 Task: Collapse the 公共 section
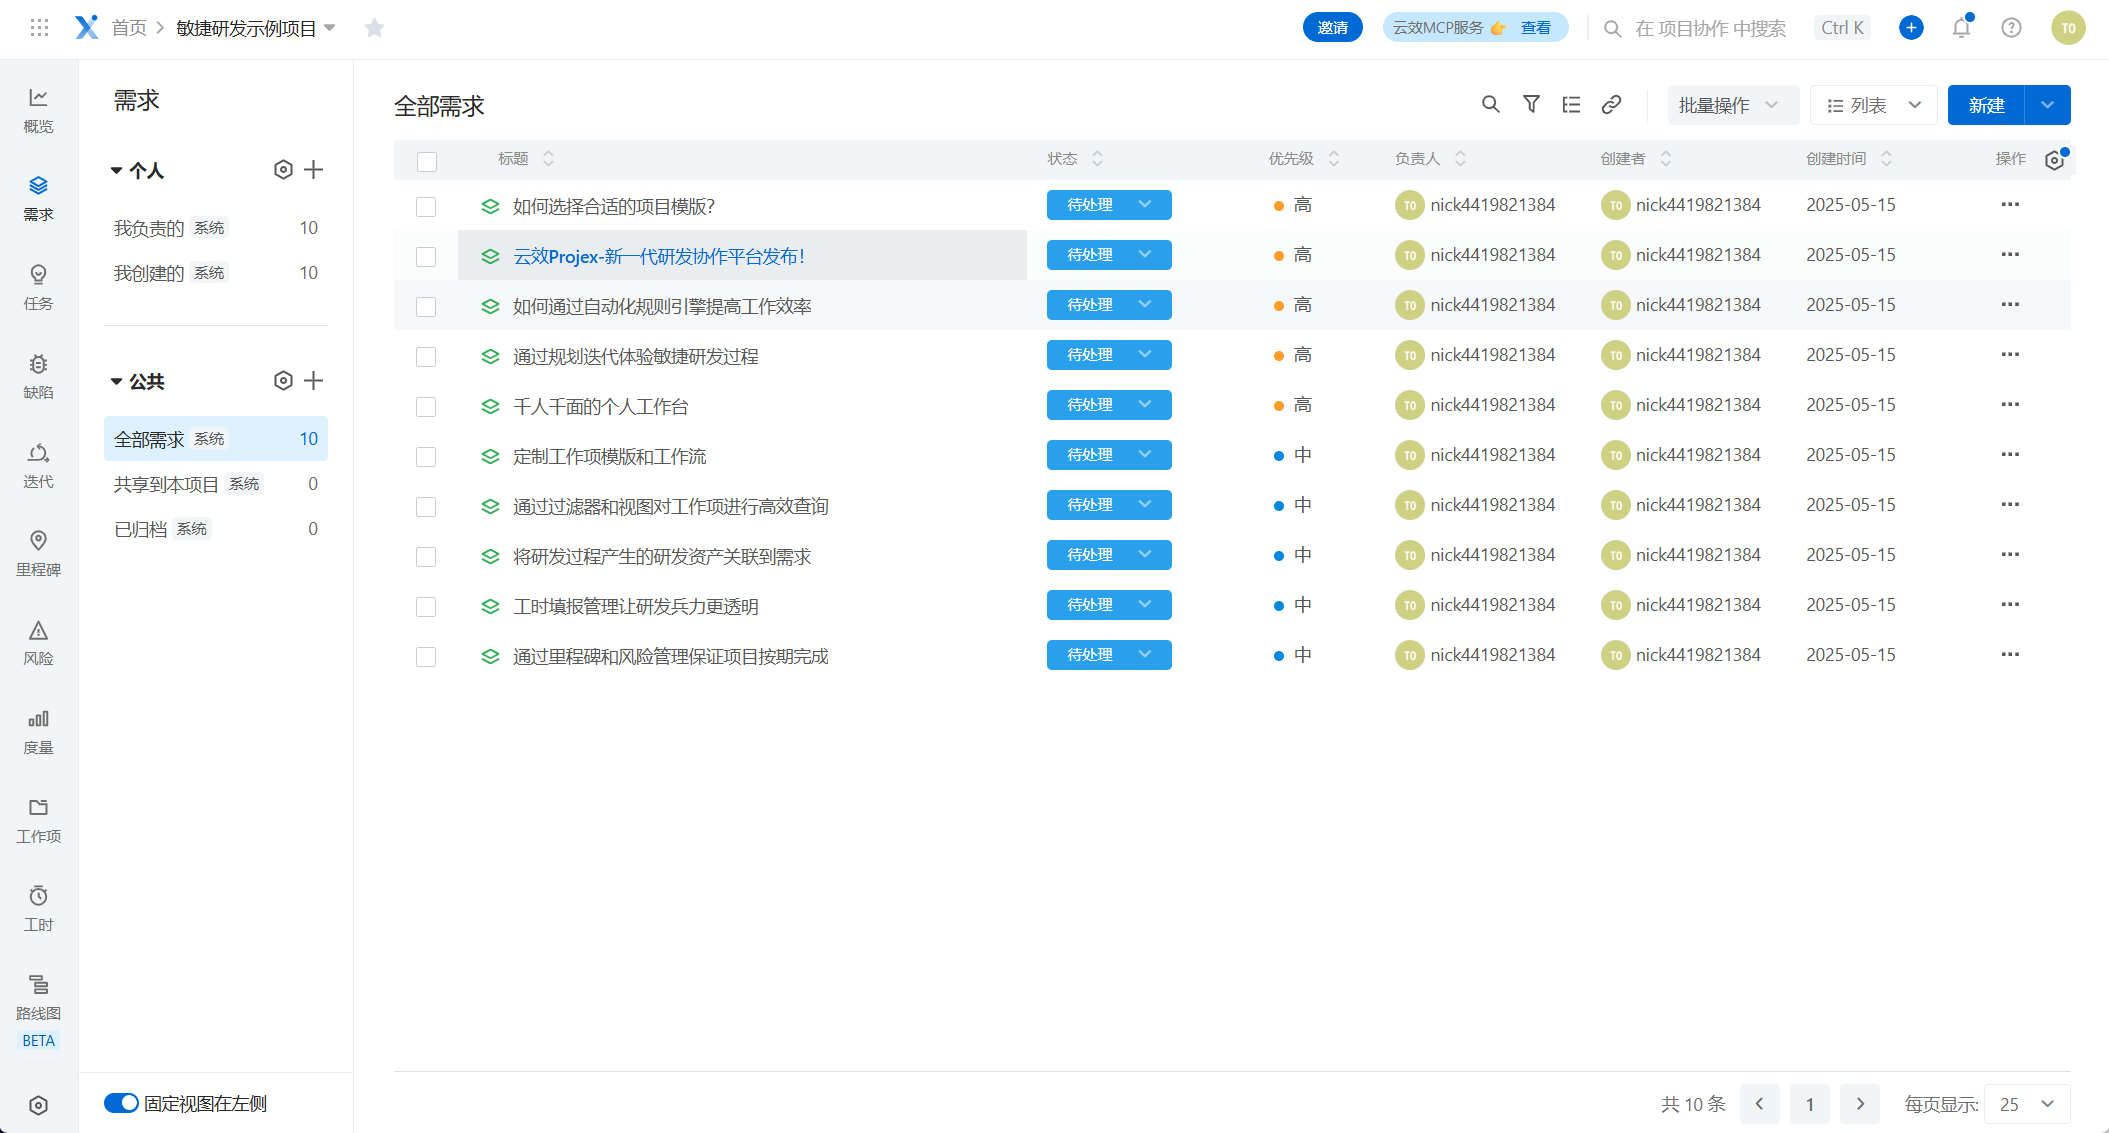click(116, 381)
